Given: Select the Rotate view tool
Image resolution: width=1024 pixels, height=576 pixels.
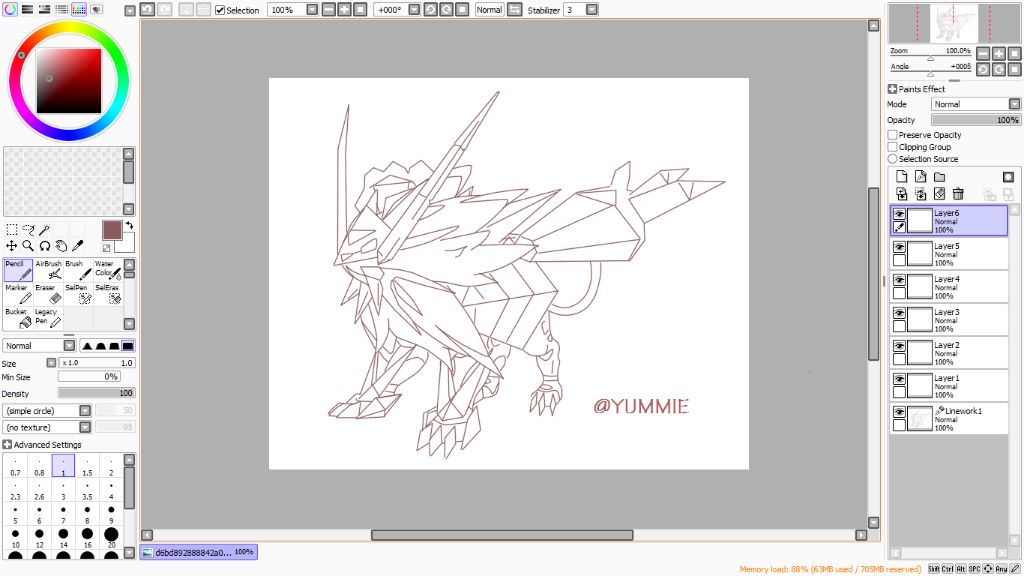Looking at the screenshot, I should [44, 246].
